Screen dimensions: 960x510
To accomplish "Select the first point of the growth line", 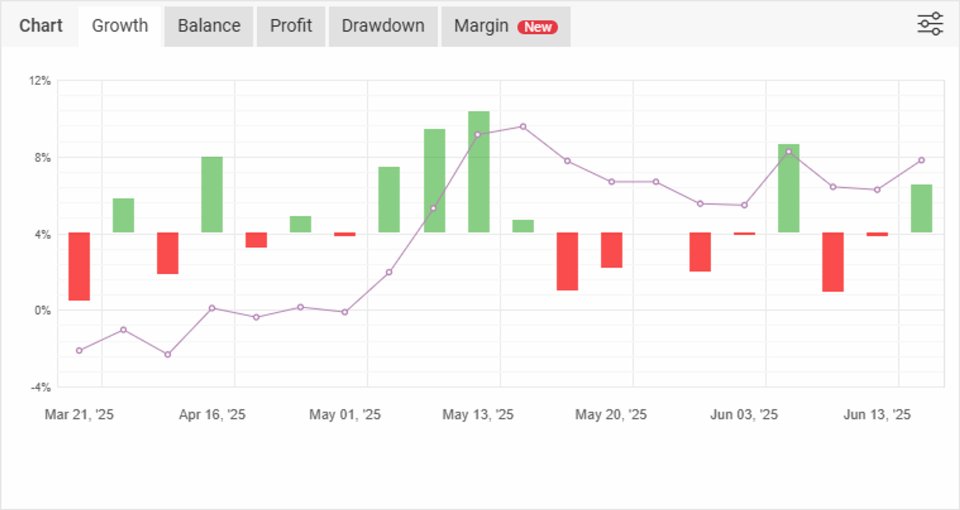I will (x=79, y=350).
